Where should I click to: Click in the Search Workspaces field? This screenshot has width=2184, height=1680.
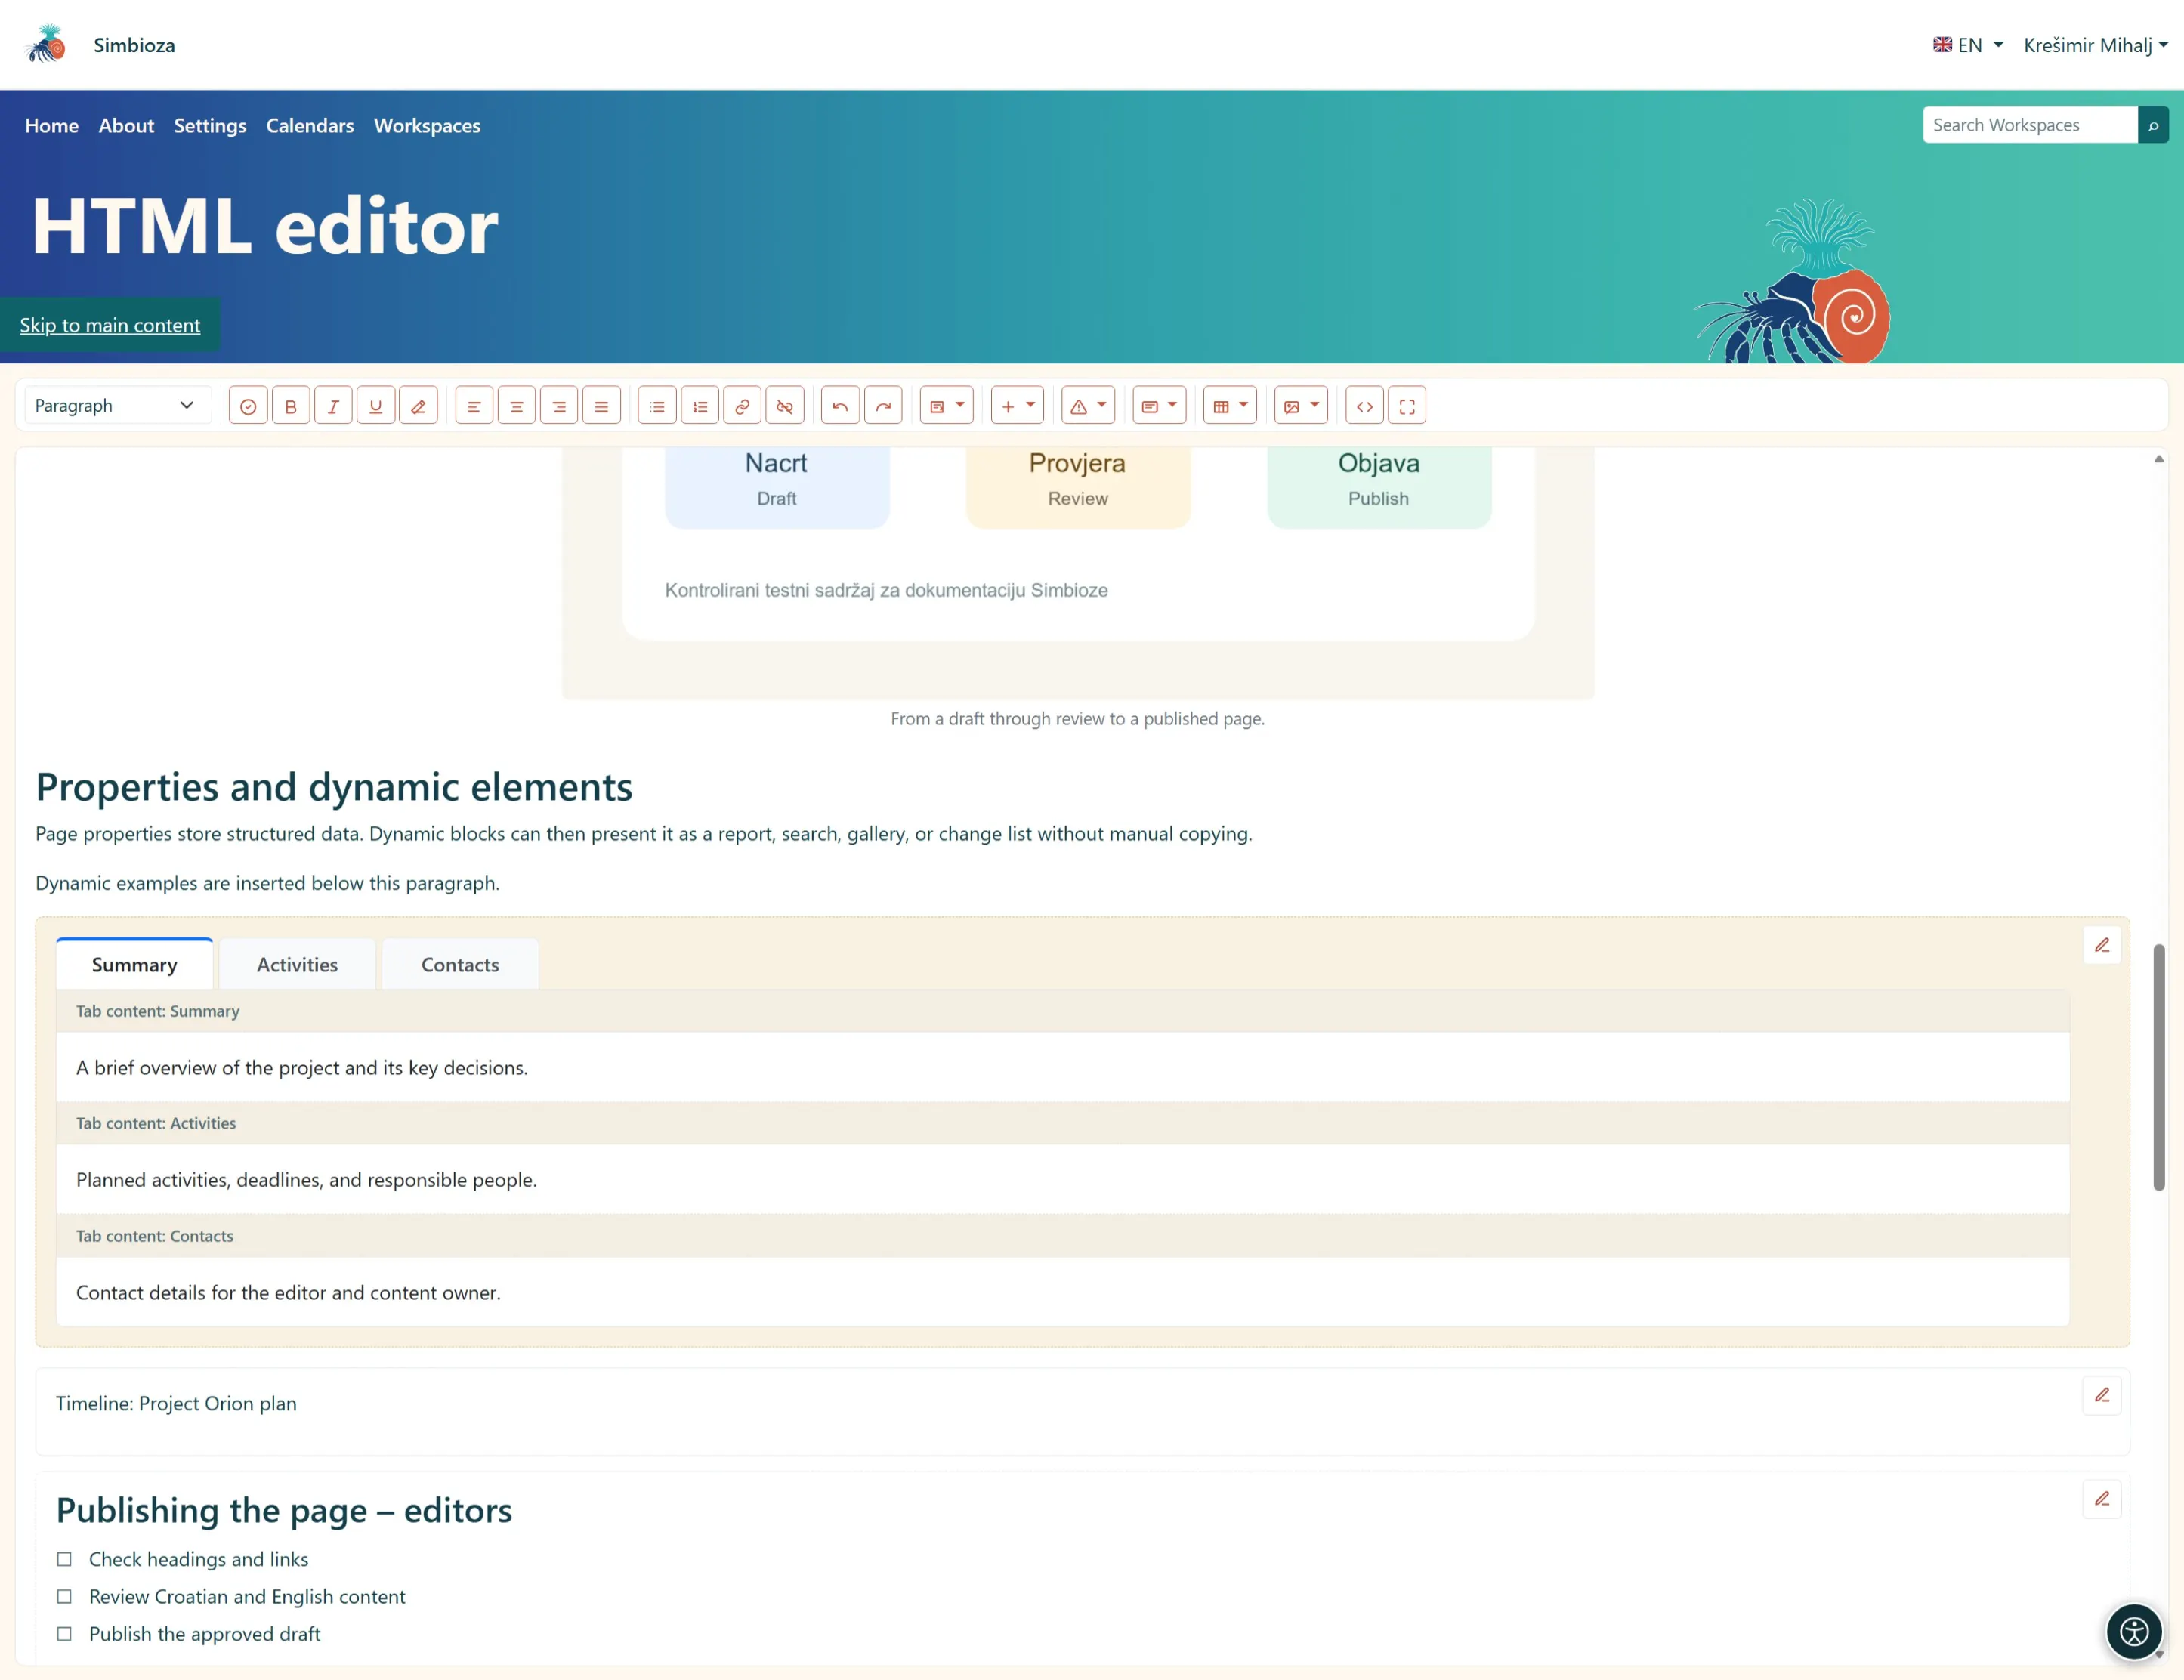coord(2029,125)
